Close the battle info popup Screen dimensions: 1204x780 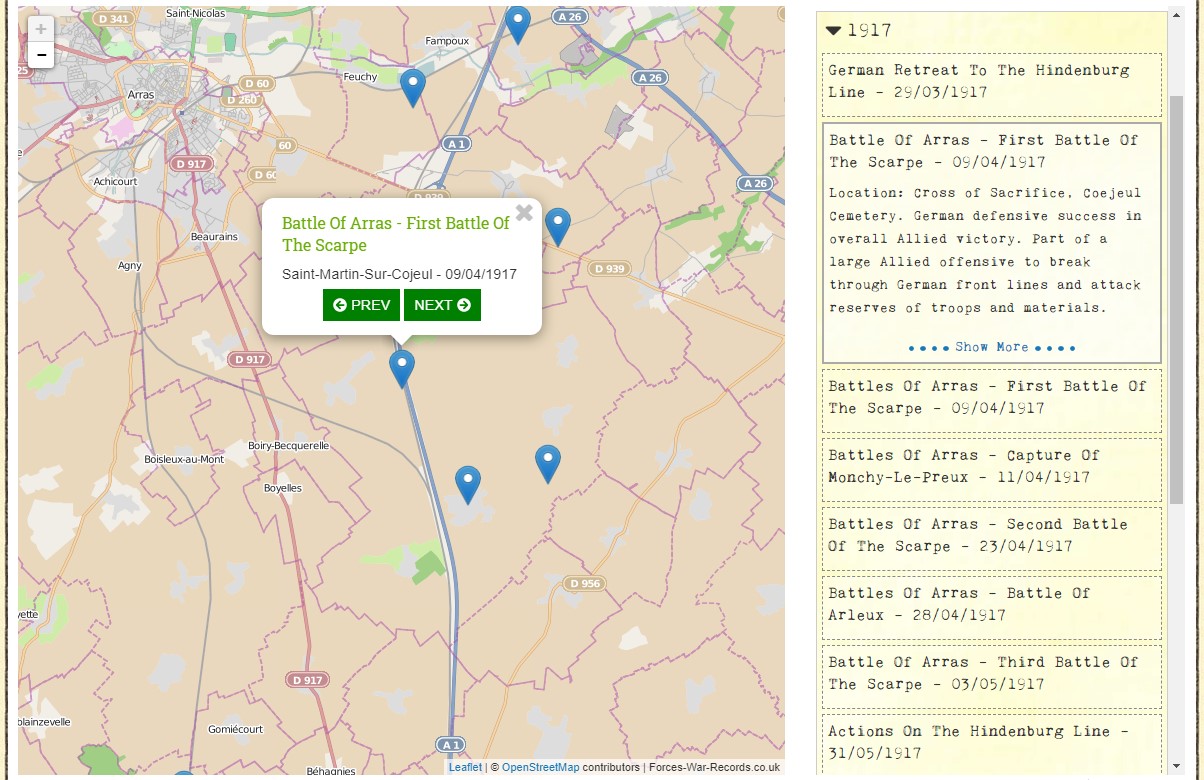click(x=524, y=212)
